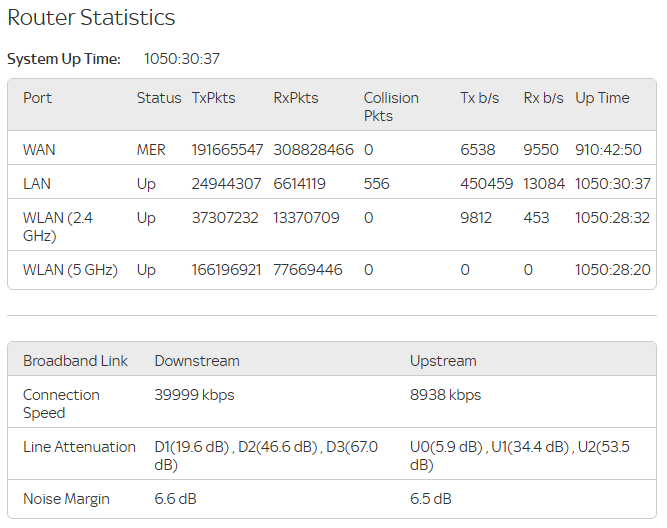Click the System Up Time value 1050:30:37
667x528 pixels.
182,59
